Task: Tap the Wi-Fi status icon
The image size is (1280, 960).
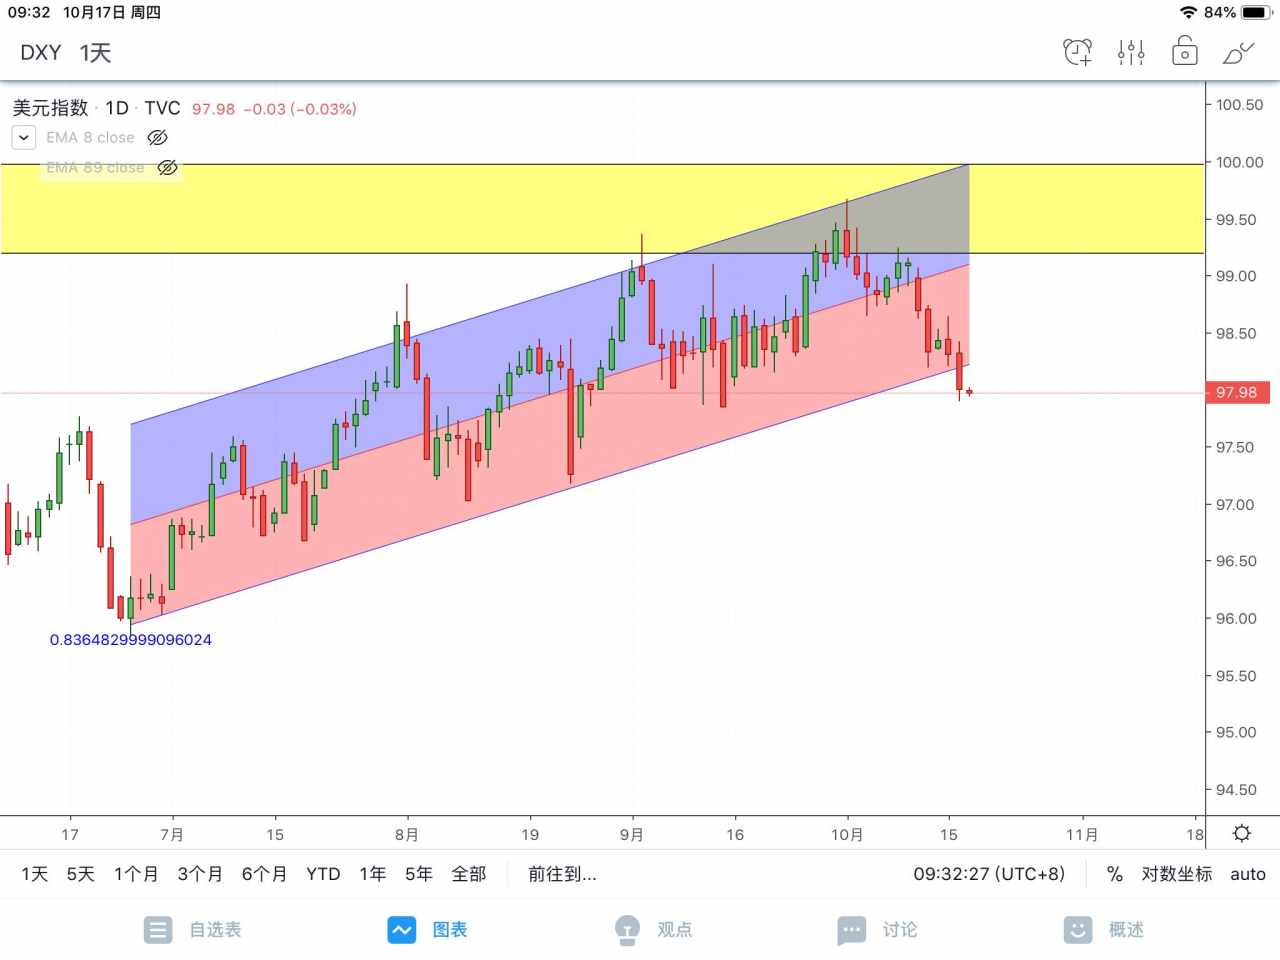Action: pos(1188,12)
